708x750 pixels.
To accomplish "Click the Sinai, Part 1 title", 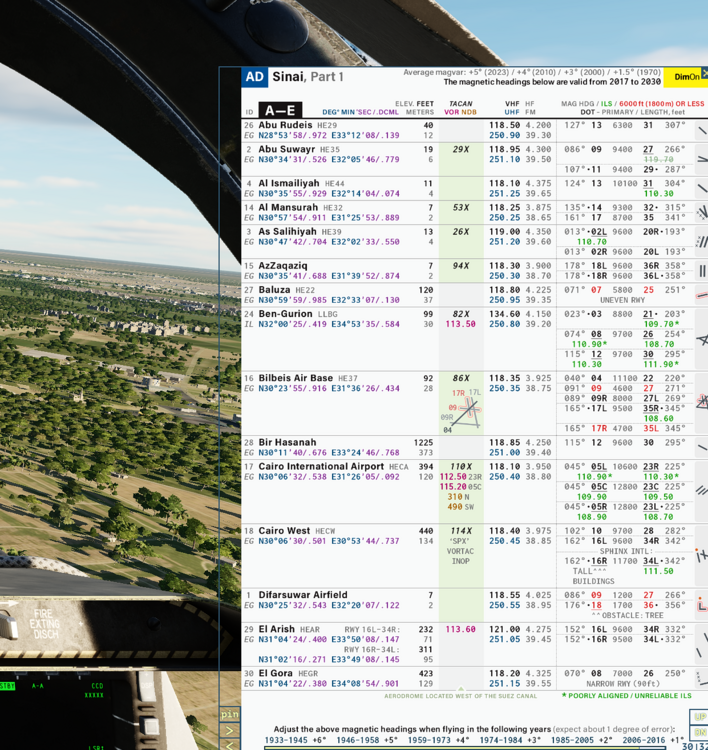I will click(x=309, y=77).
